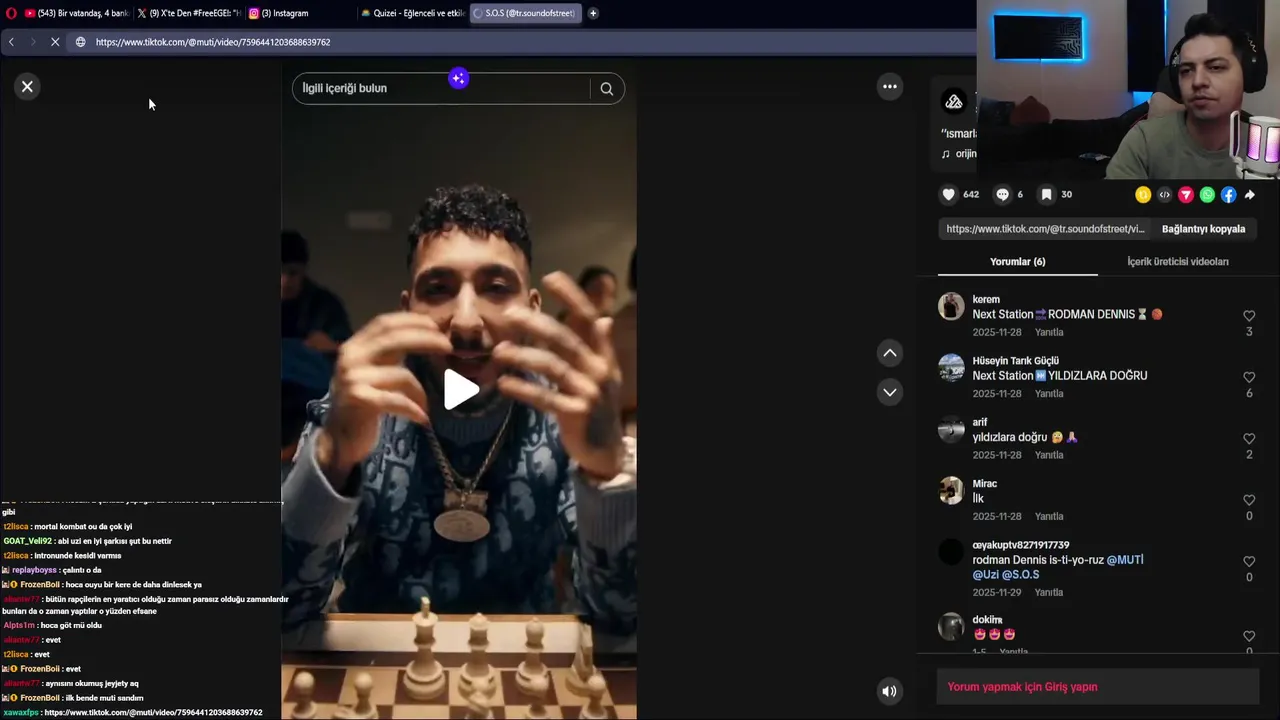Click Alpts1m username in chat
The image size is (1280, 720).
click(19, 626)
